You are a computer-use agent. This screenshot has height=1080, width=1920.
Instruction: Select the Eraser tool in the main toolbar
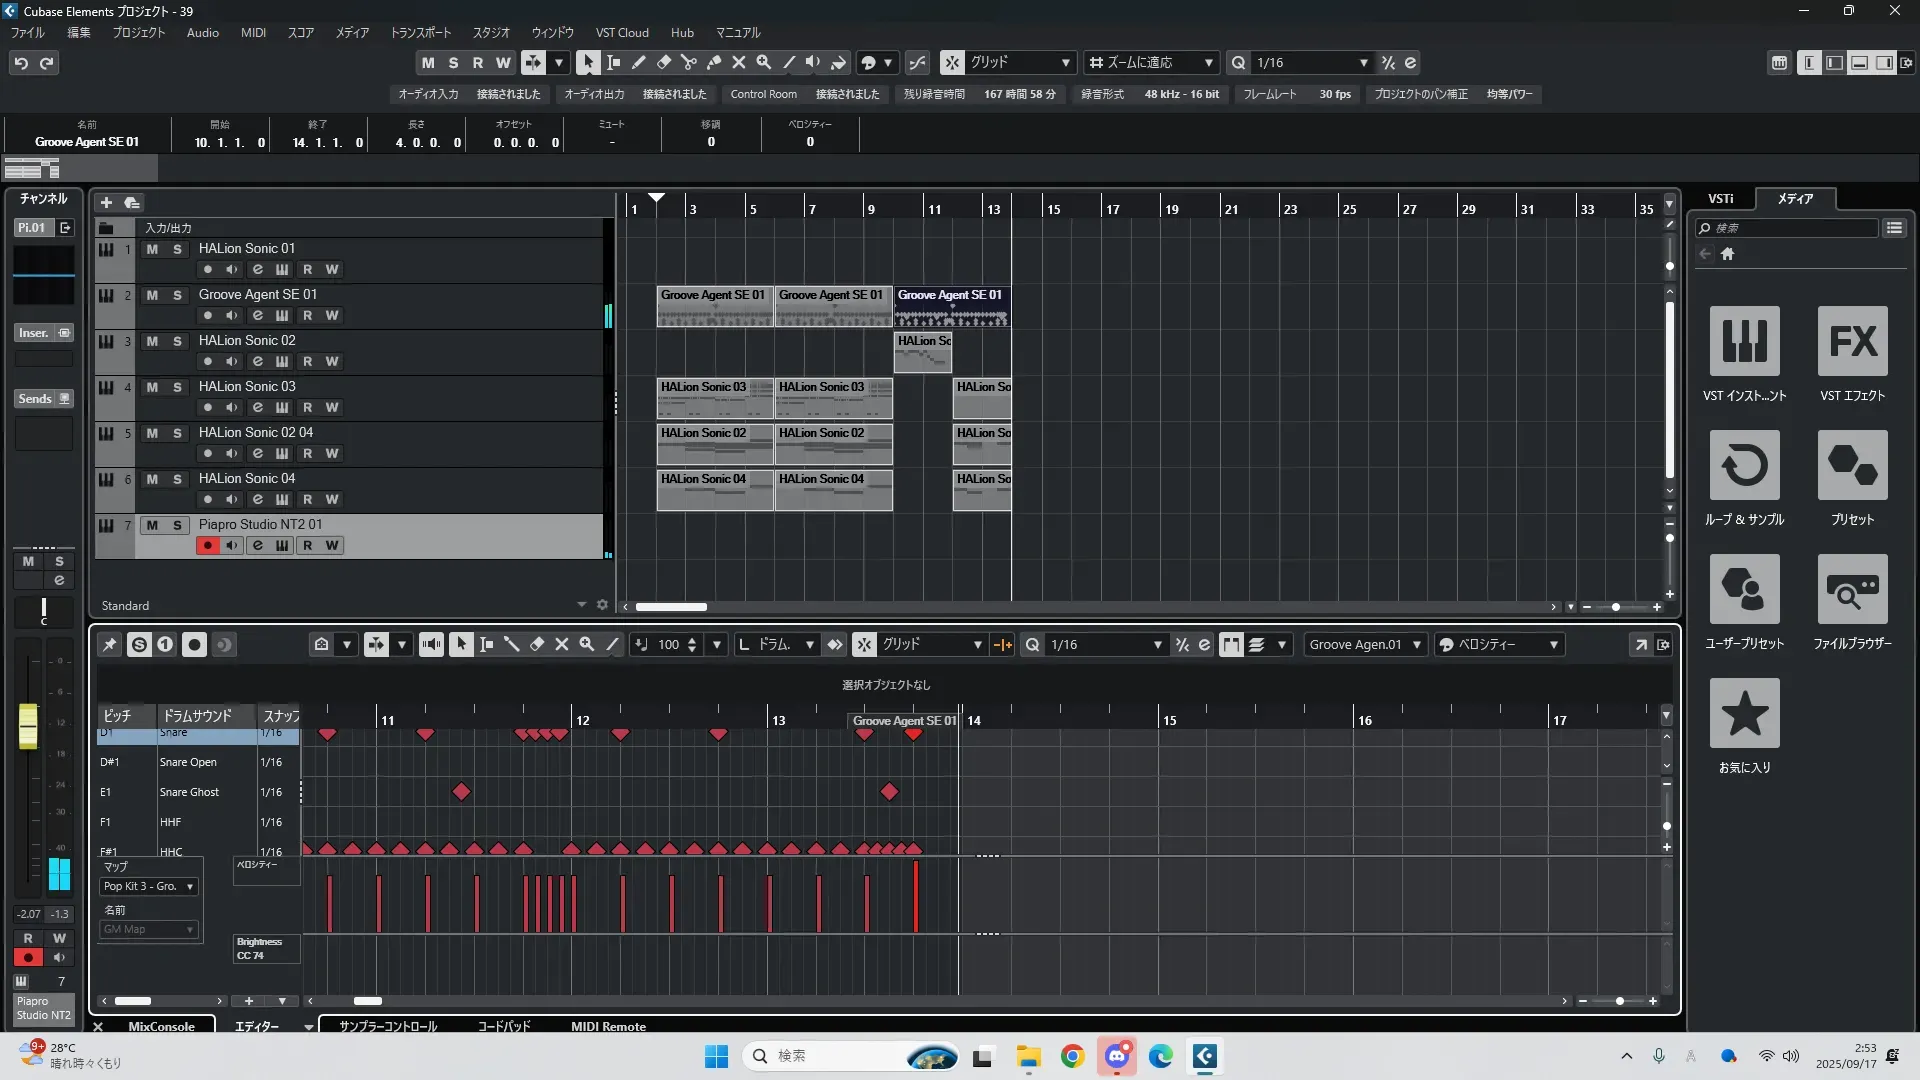[663, 62]
